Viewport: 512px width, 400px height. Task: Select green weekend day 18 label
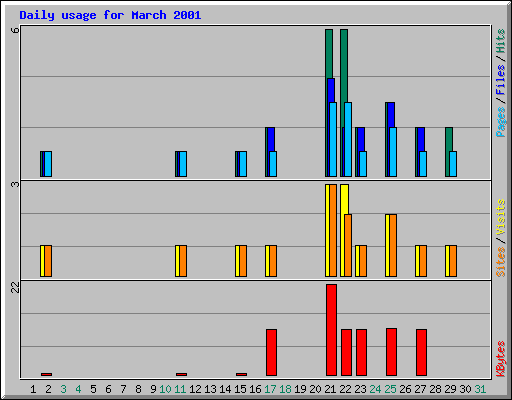pos(285,389)
